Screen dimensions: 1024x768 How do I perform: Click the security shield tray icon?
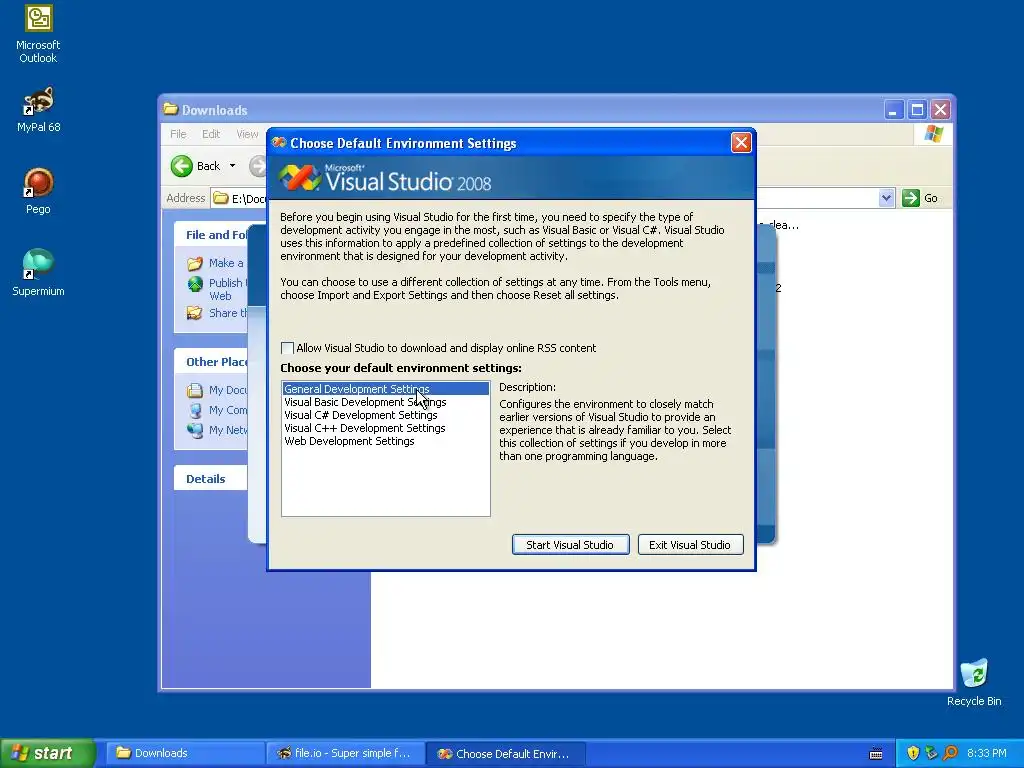[x=913, y=753]
